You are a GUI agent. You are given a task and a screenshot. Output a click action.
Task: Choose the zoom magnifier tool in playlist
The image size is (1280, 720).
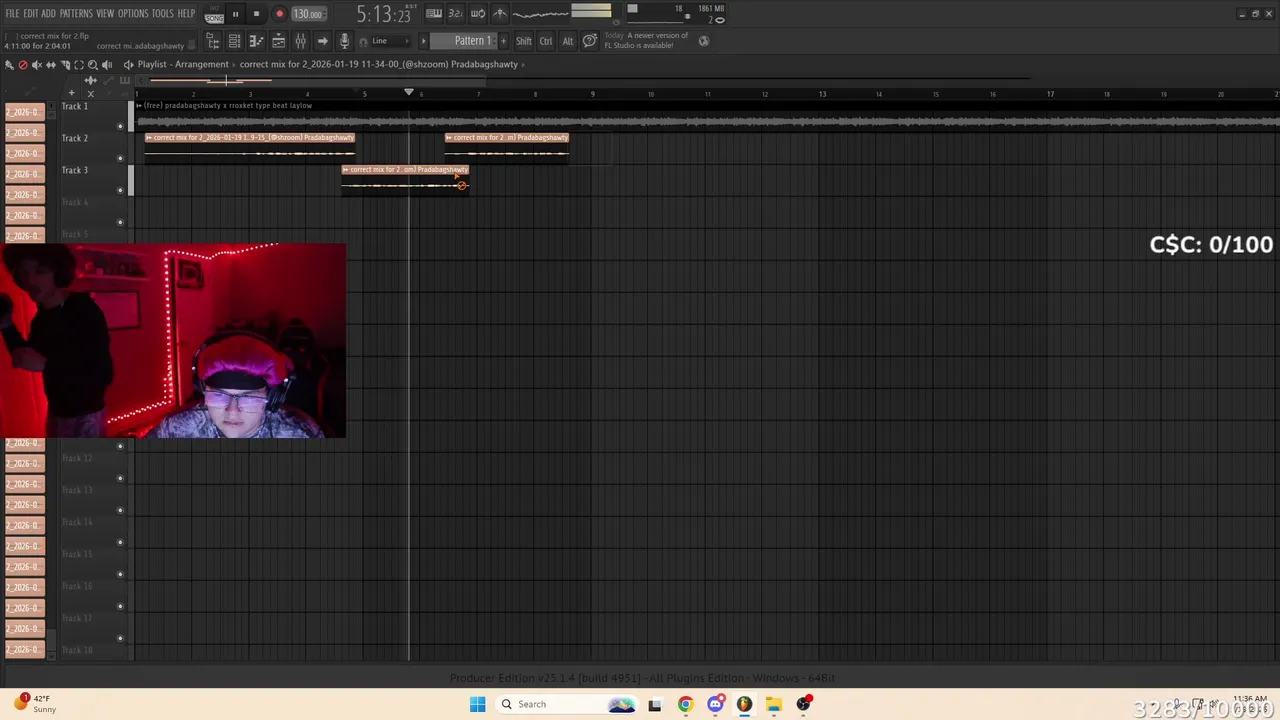pos(92,64)
